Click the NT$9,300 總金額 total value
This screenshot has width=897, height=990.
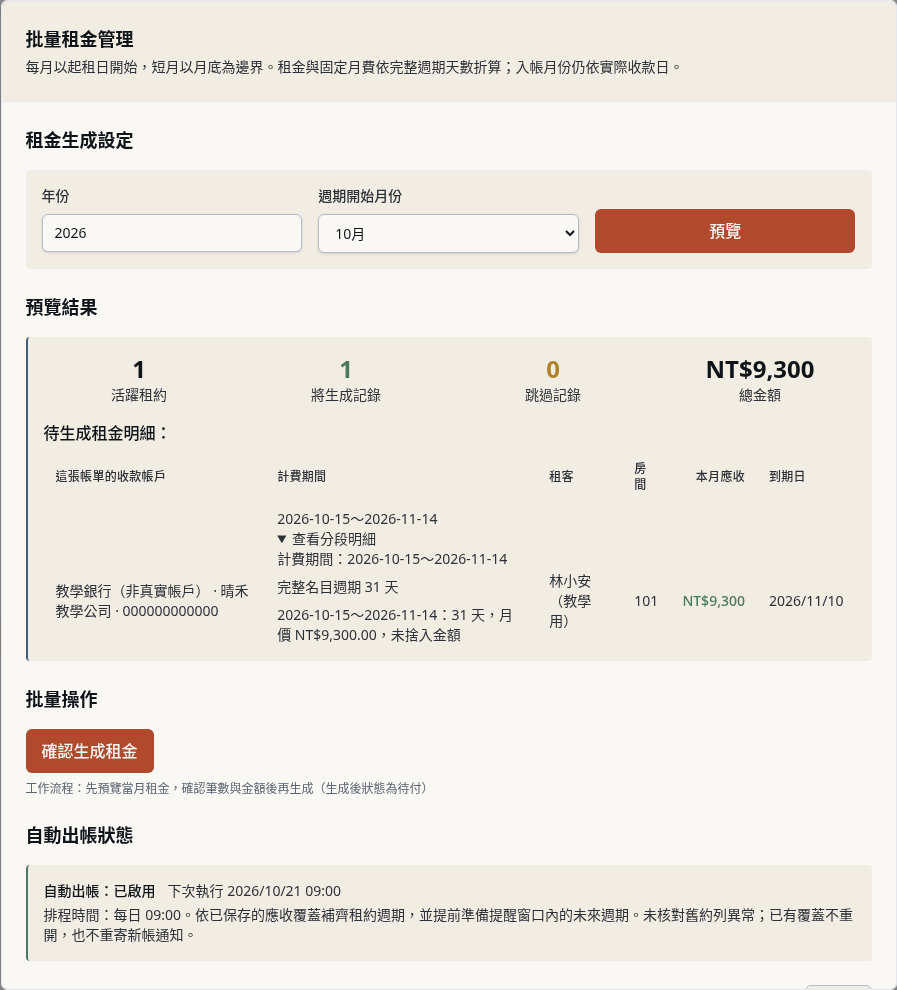[x=760, y=369]
